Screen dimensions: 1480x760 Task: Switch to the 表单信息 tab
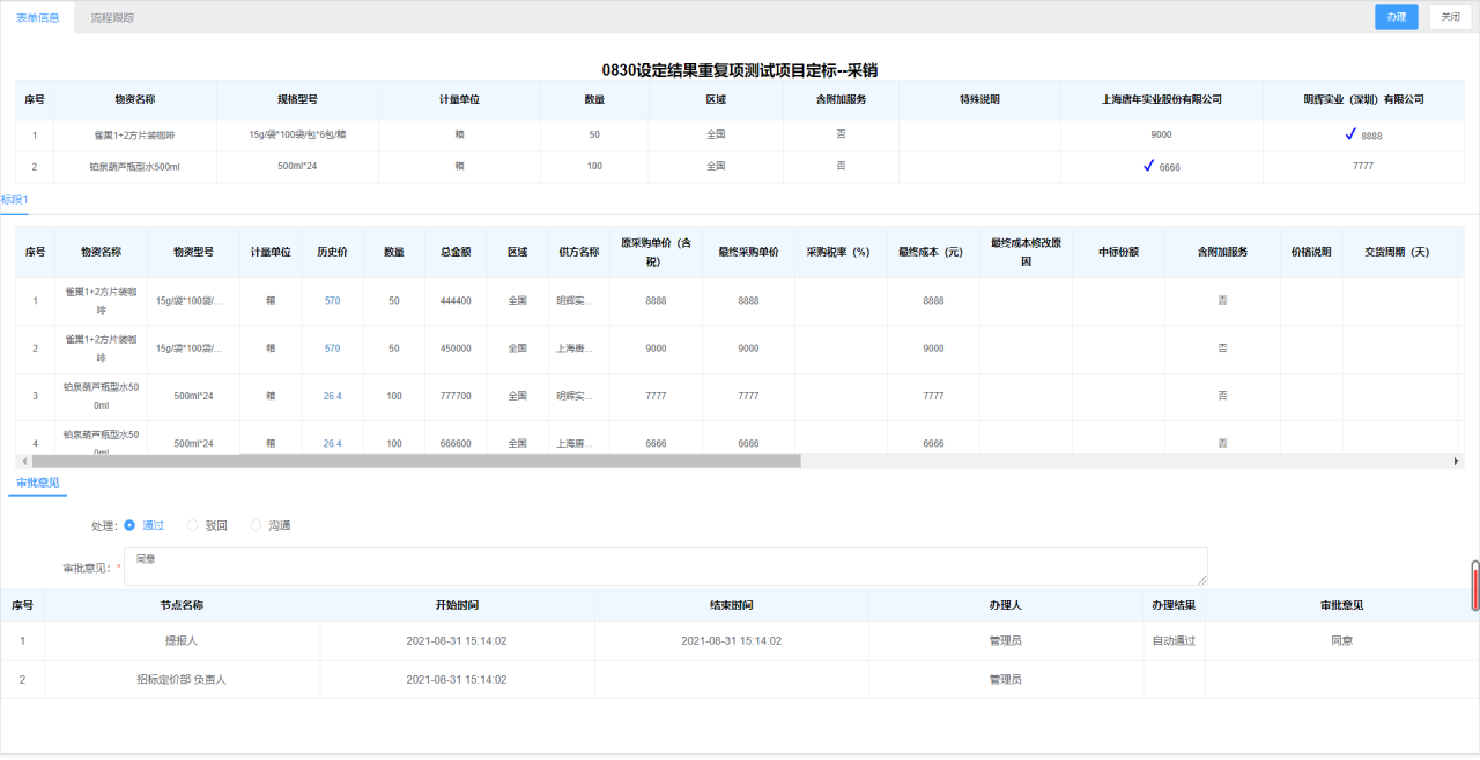[38, 18]
